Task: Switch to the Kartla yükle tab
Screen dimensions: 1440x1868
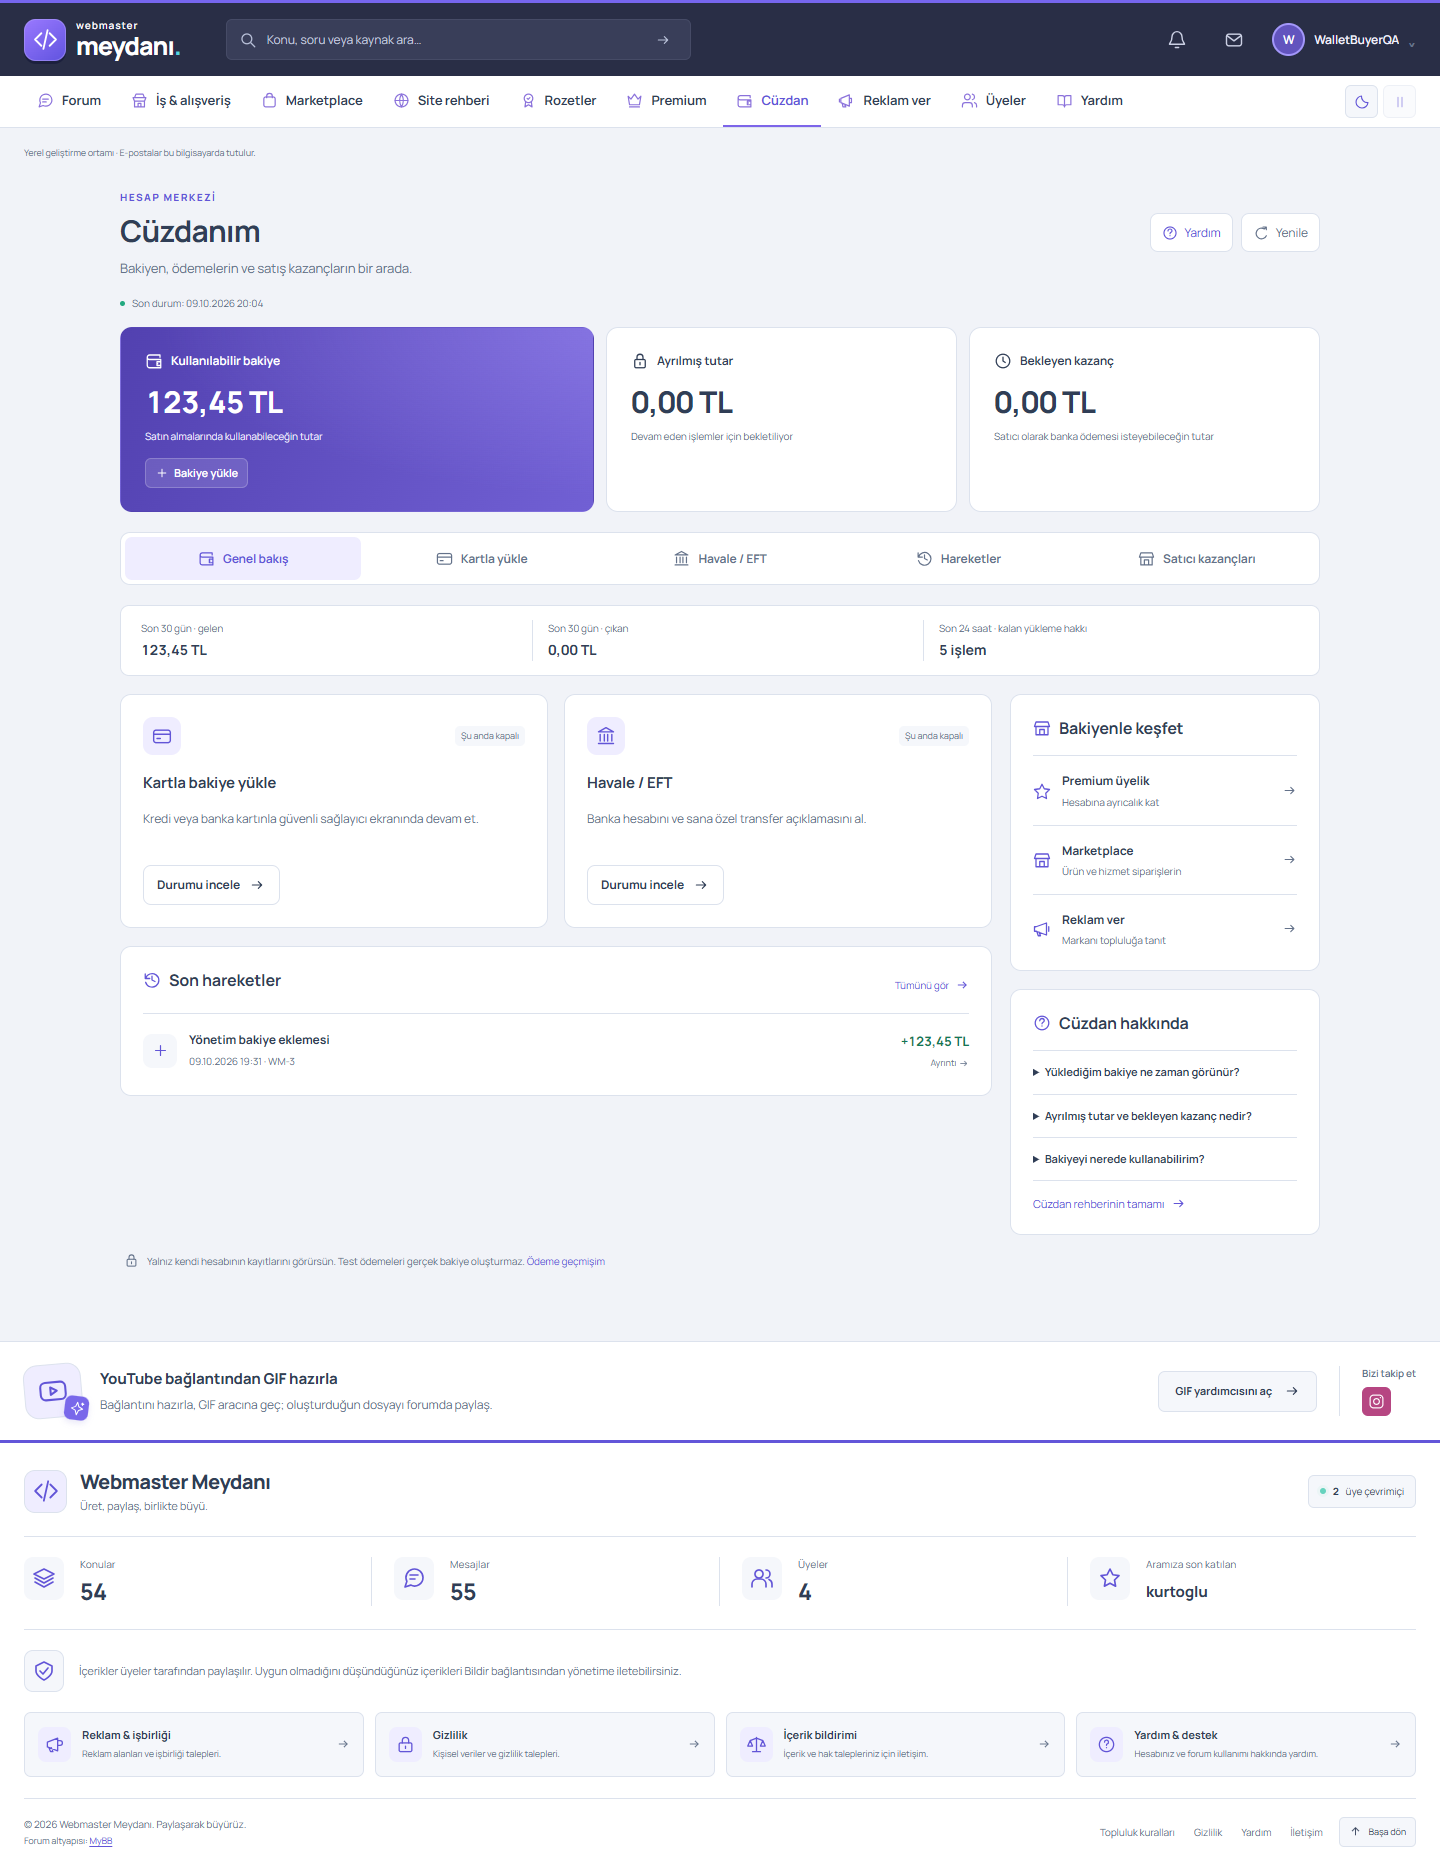Action: (482, 559)
